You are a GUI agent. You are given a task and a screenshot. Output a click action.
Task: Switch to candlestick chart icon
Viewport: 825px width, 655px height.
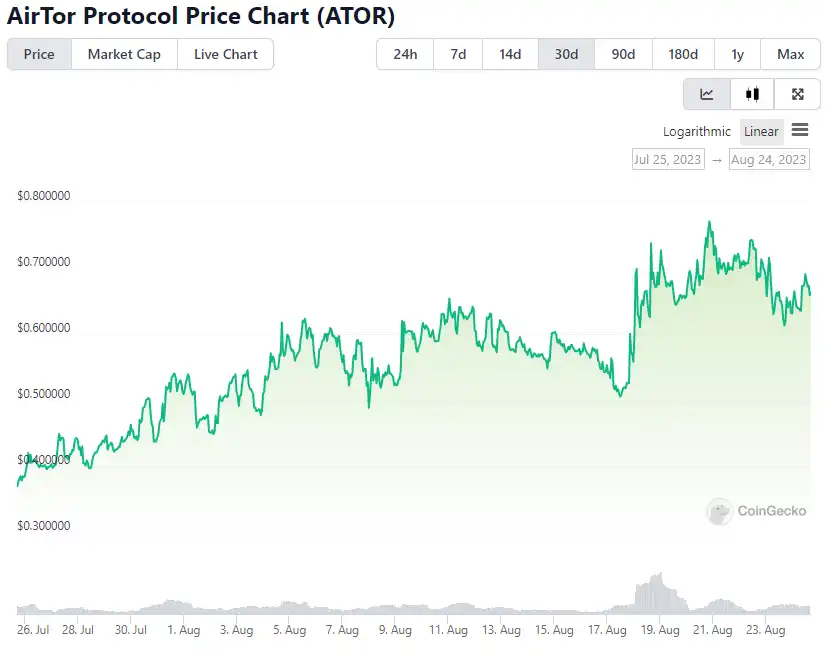[752, 94]
